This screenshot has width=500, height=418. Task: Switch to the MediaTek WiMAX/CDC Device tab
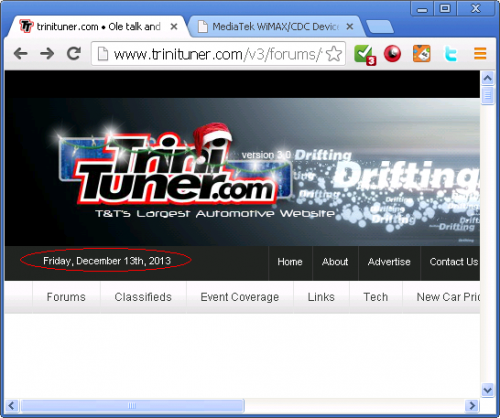(x=275, y=27)
